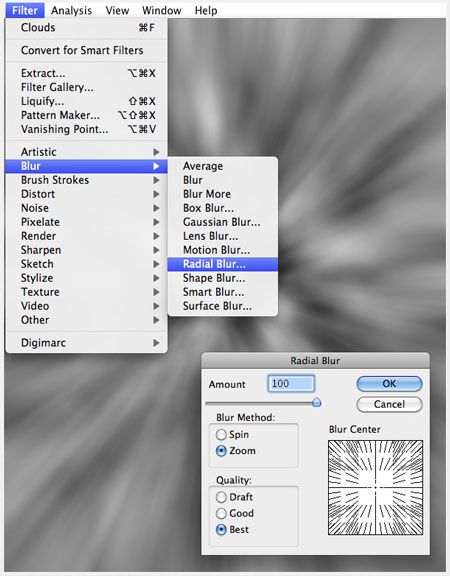Choose Good quality option
The image size is (450, 576).
[x=221, y=513]
